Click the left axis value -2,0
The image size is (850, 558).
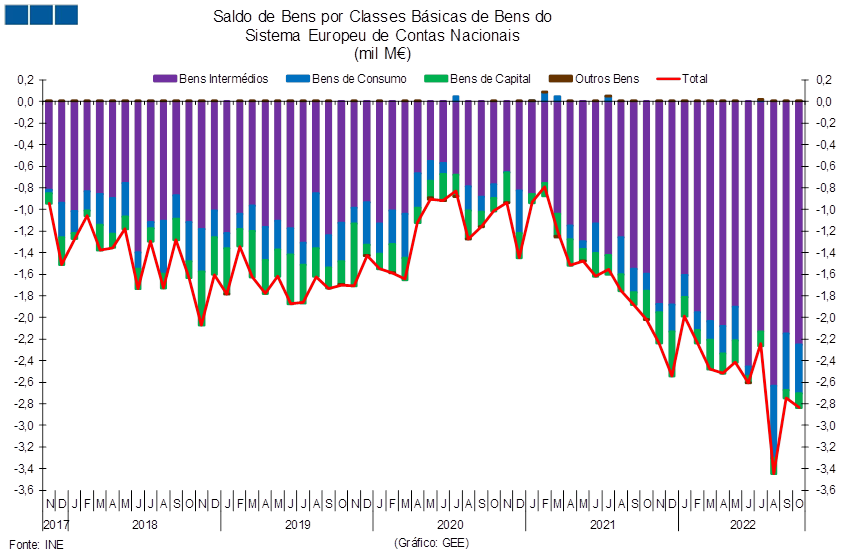pyautogui.click(x=25, y=318)
